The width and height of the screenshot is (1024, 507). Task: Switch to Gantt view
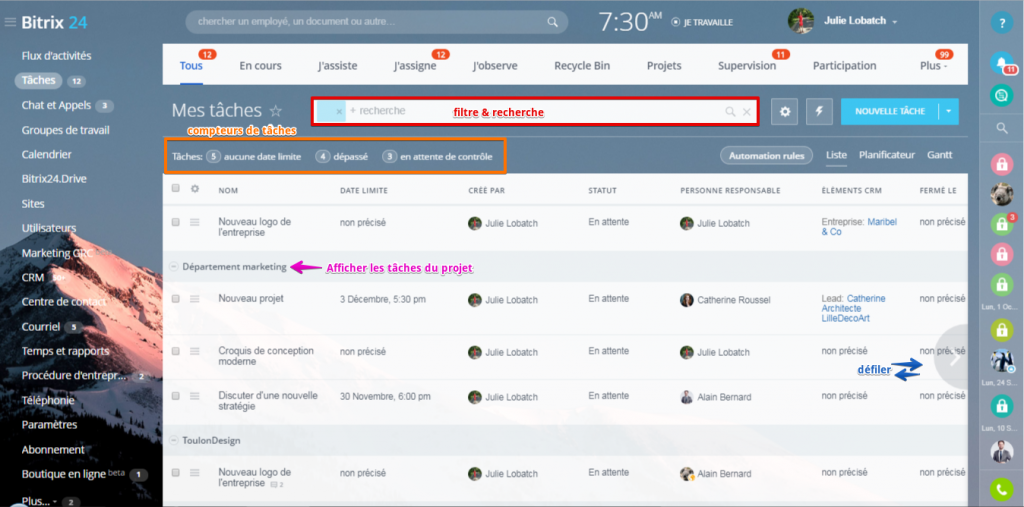940,155
